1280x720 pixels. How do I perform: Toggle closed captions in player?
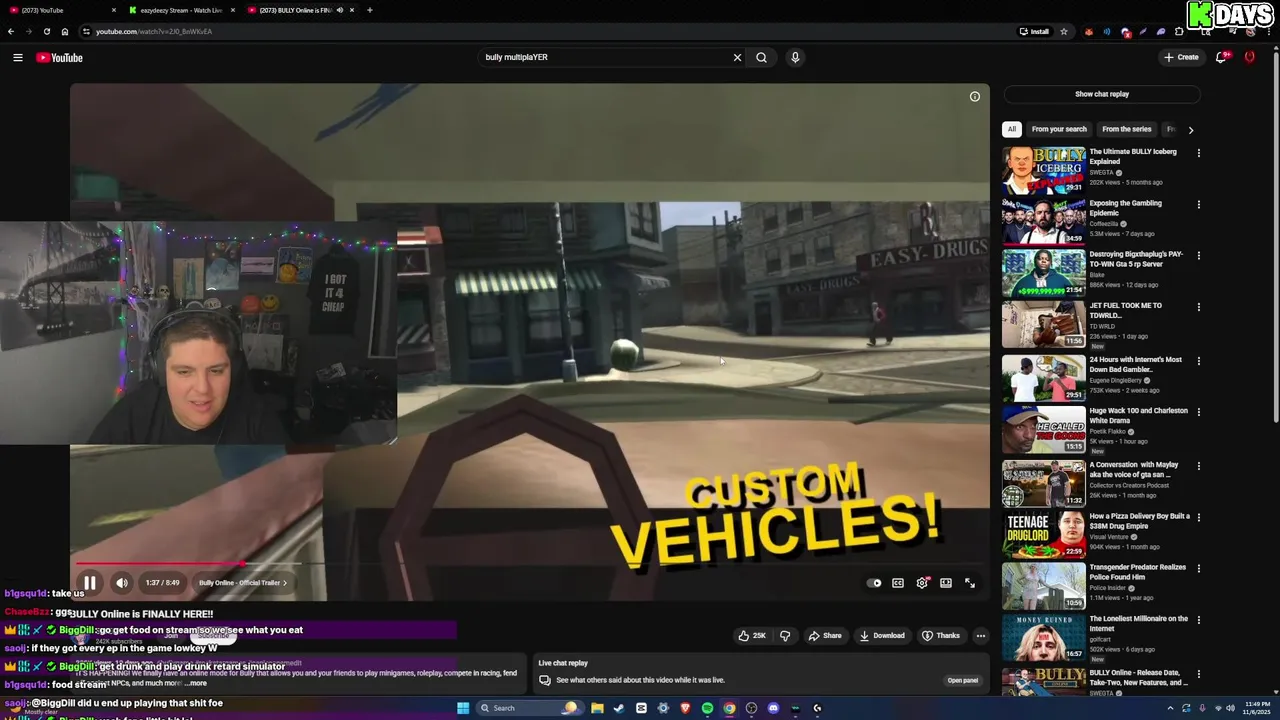(x=898, y=583)
